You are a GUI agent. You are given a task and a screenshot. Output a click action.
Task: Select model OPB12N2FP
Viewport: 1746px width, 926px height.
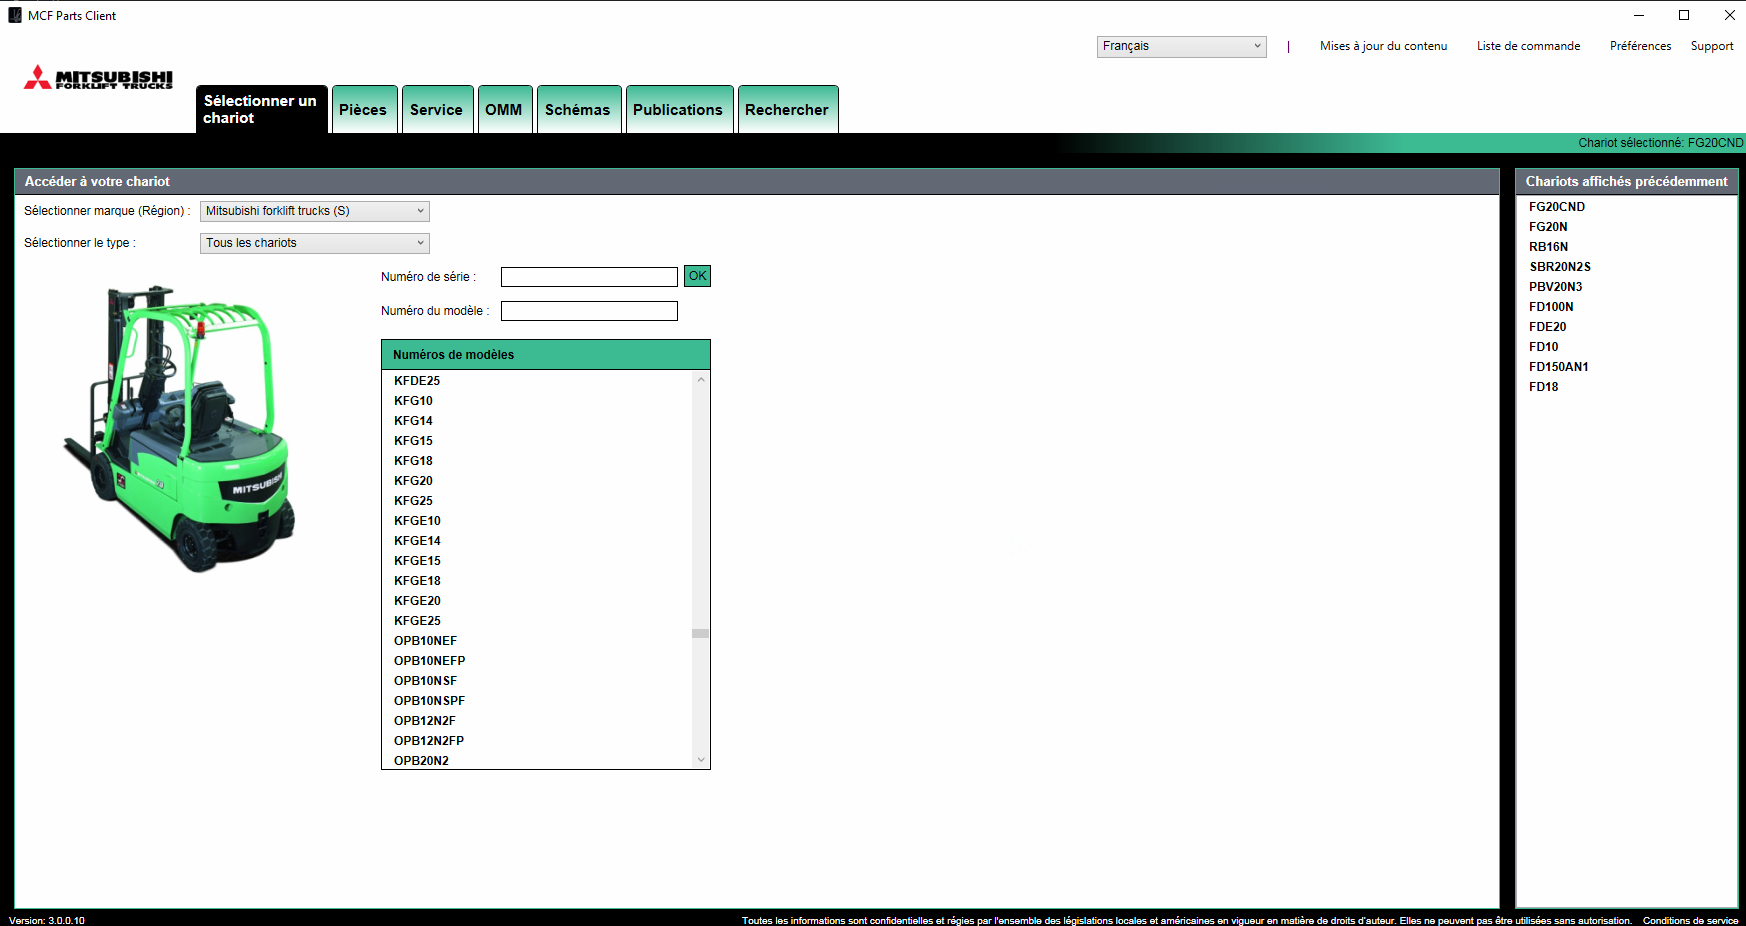428,741
